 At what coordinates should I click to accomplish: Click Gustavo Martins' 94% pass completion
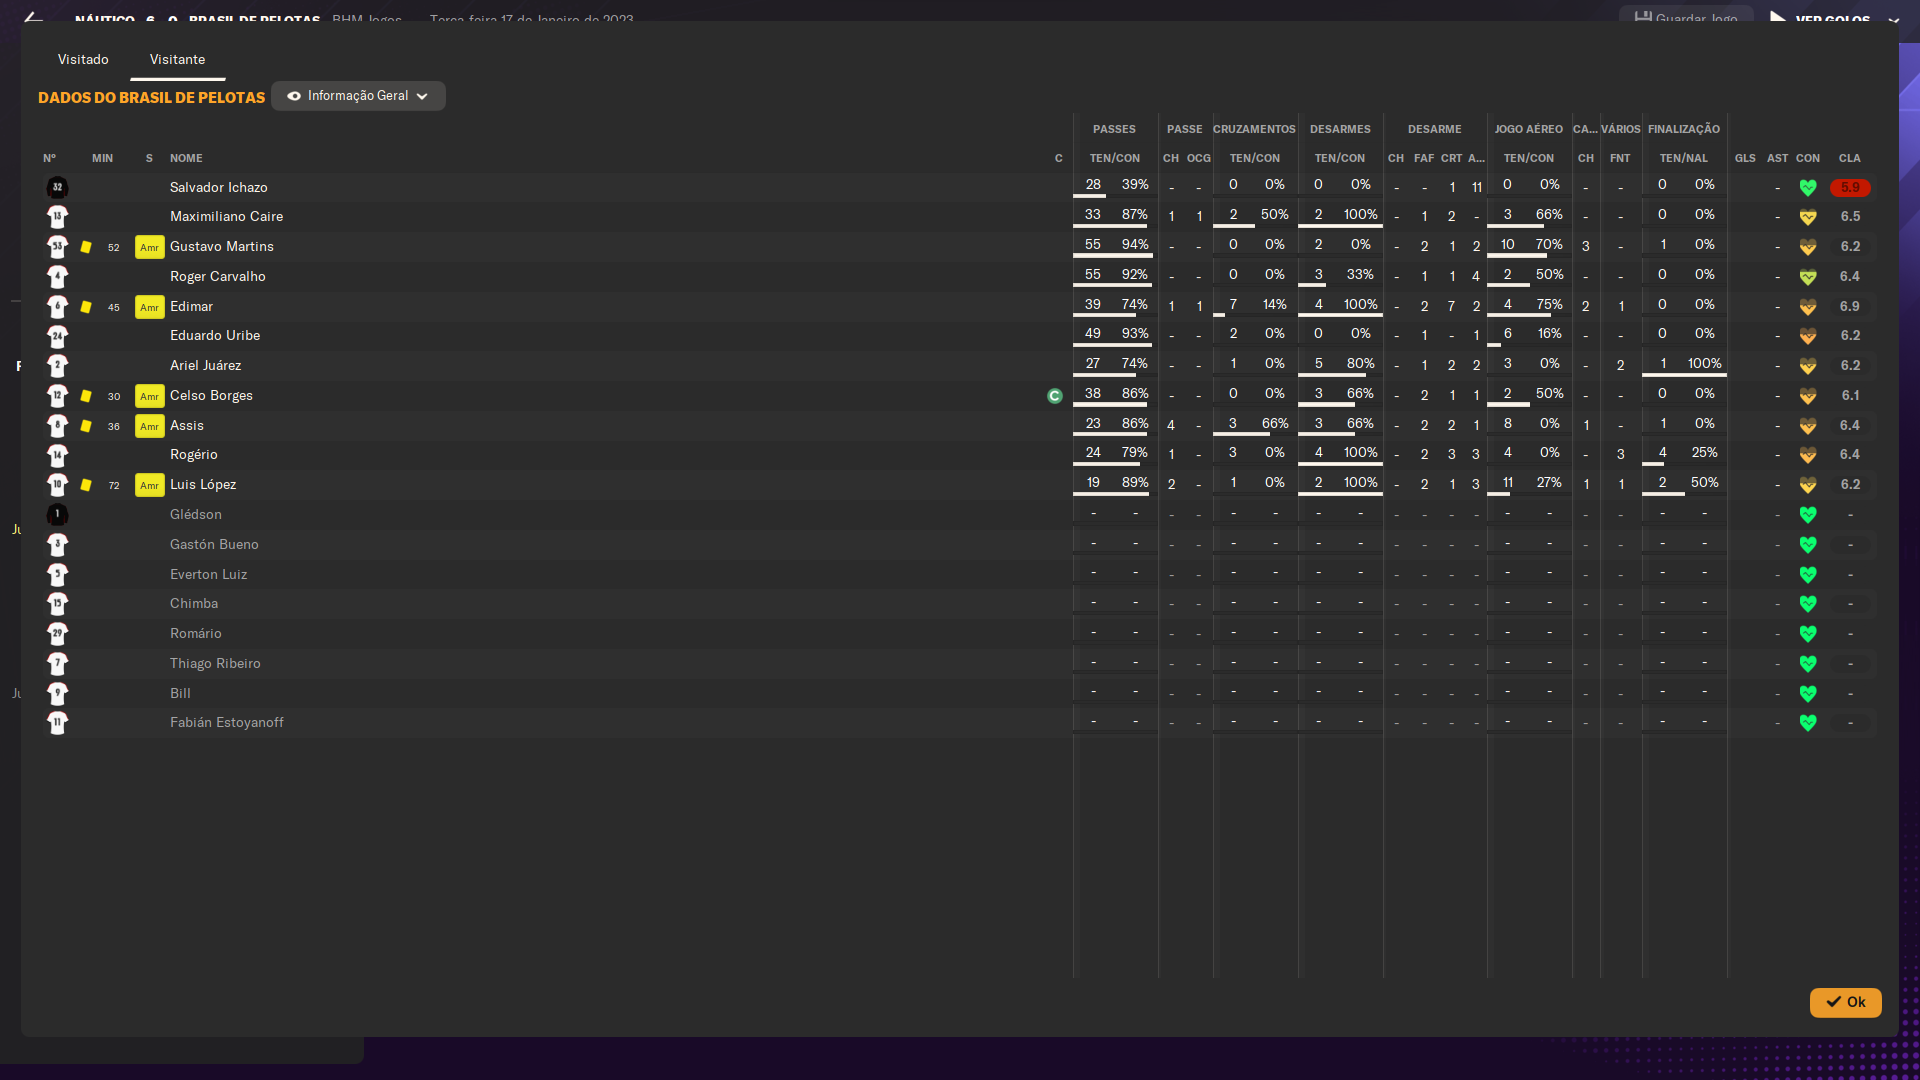(x=1135, y=244)
